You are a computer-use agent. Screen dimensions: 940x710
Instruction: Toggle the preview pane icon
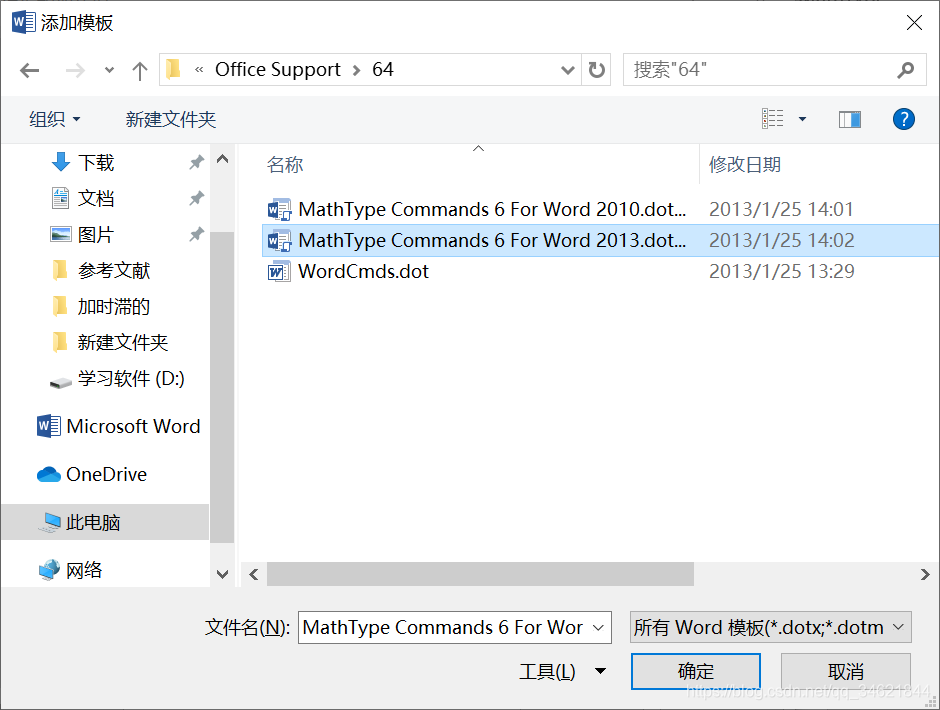(x=850, y=119)
